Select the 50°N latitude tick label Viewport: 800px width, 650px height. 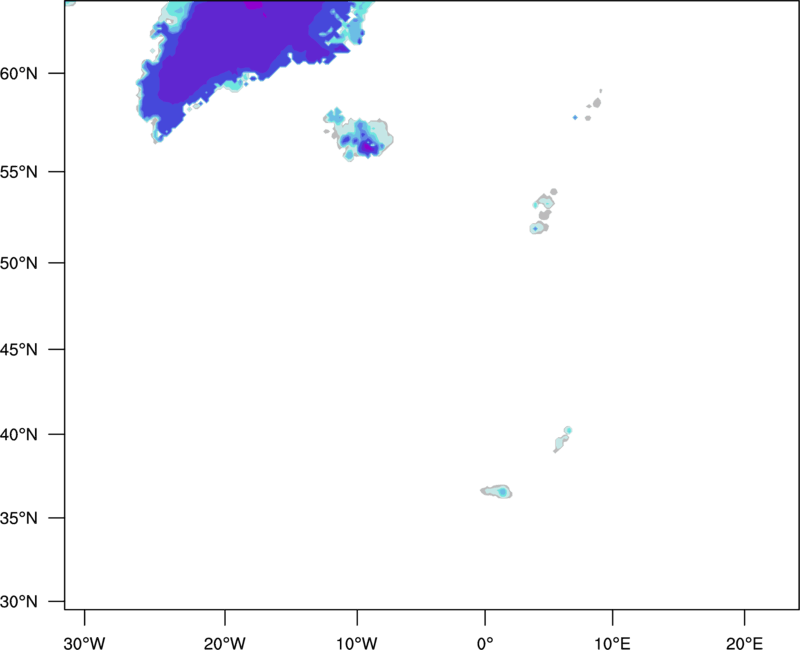click(40, 263)
